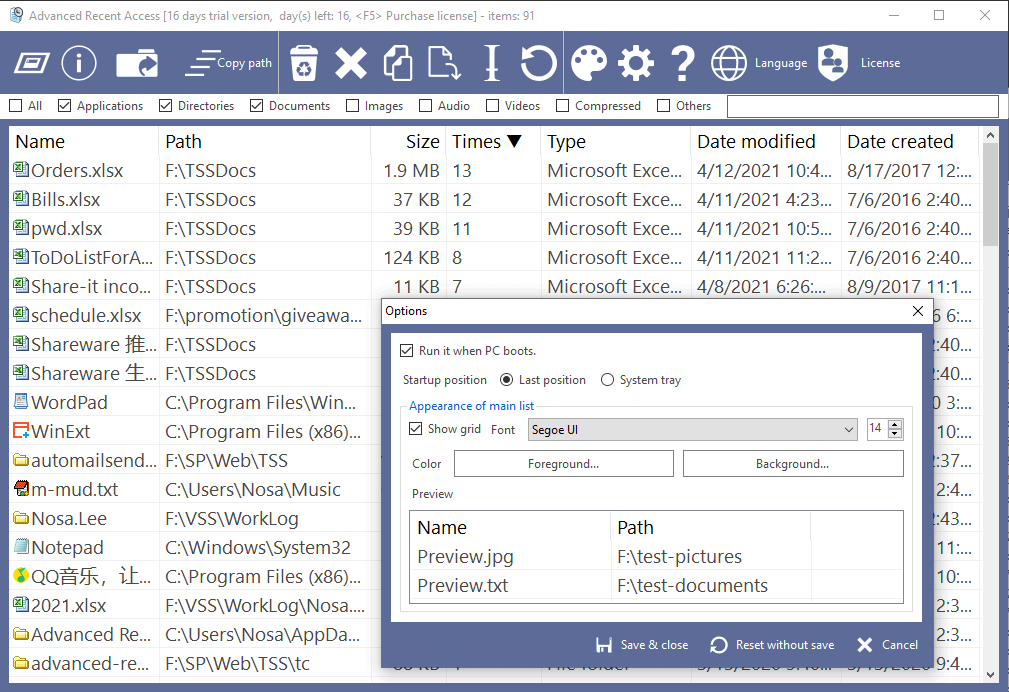Click Reset without save in Options dialog
Viewport: 1009px width, 692px height.
click(771, 645)
